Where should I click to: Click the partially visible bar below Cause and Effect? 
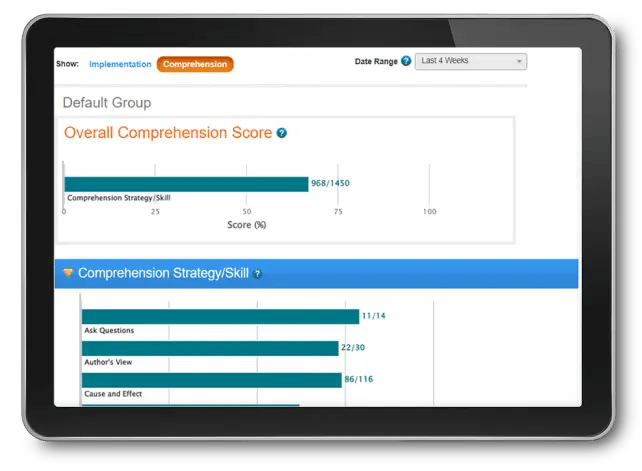[x=190, y=405]
